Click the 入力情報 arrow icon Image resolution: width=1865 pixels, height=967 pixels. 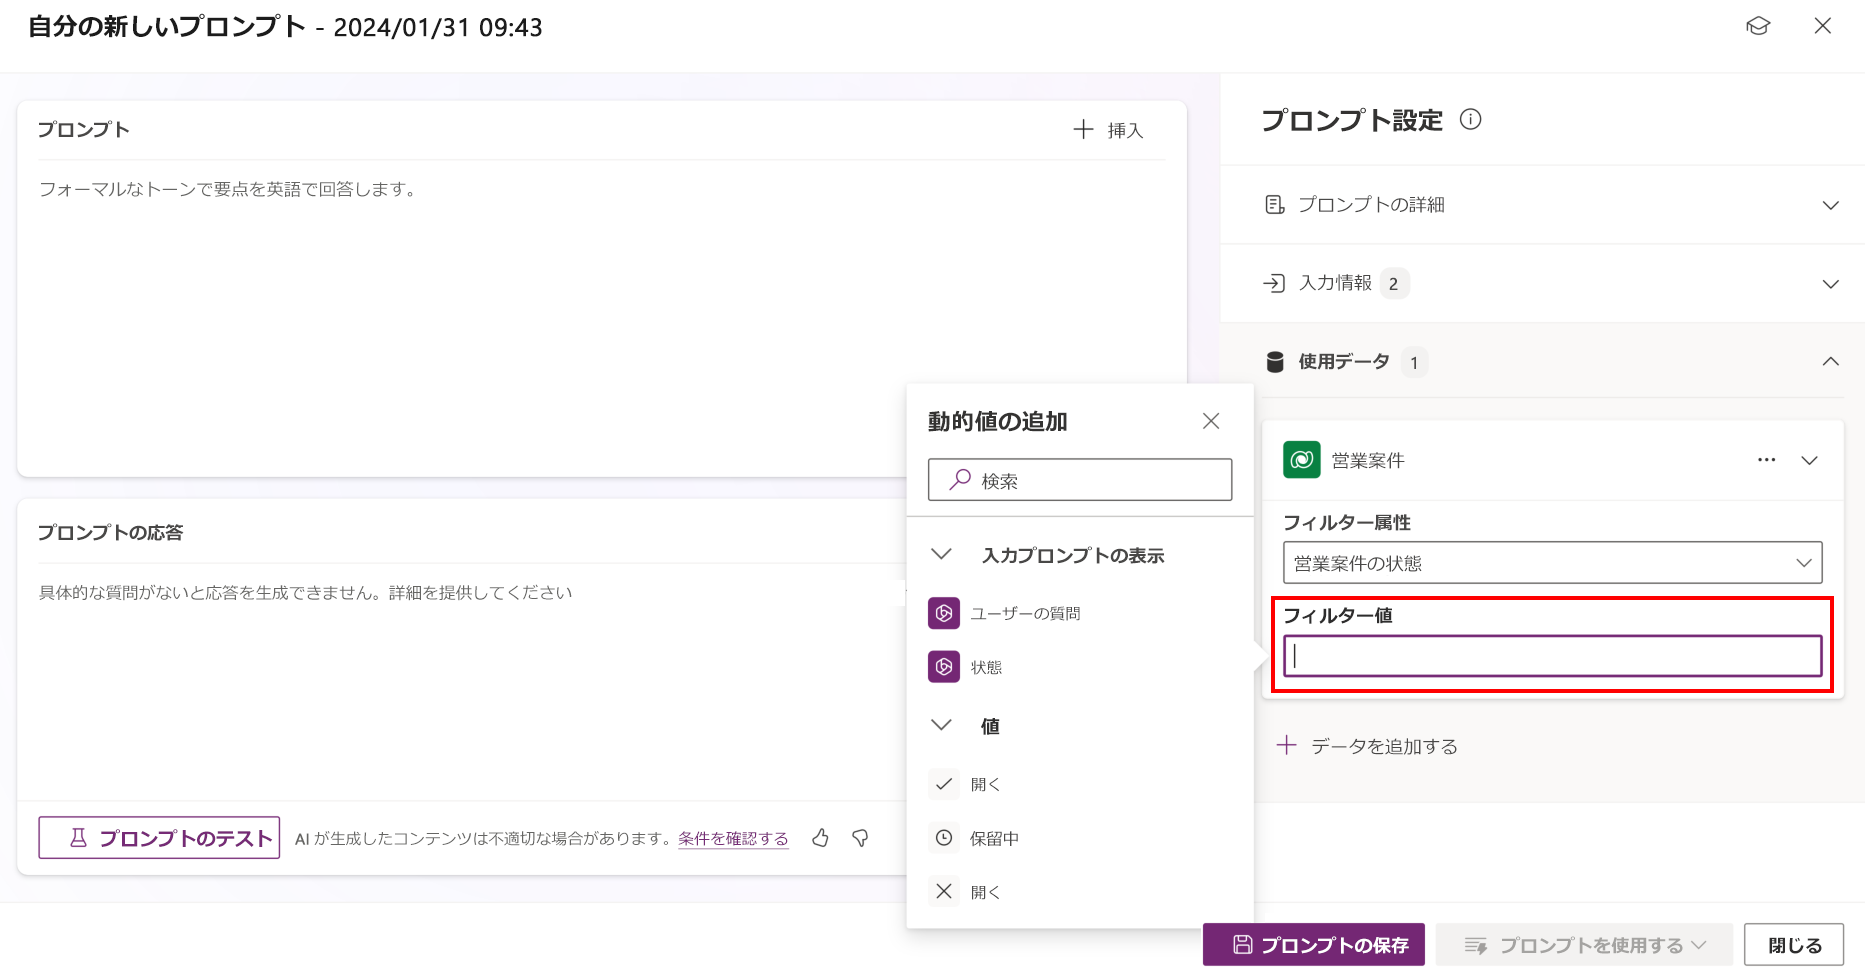[1274, 283]
